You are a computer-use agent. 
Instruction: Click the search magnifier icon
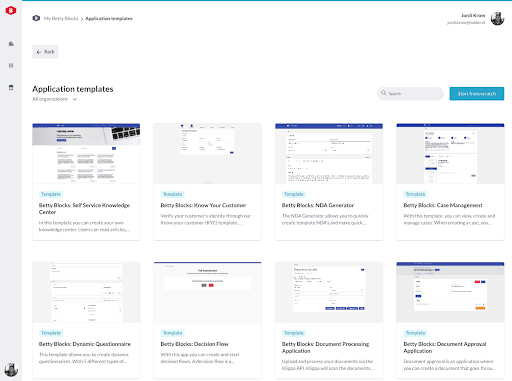tap(384, 93)
